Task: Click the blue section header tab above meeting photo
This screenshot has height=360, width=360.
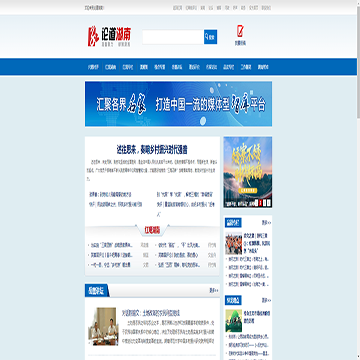Action: (x=96, y=291)
